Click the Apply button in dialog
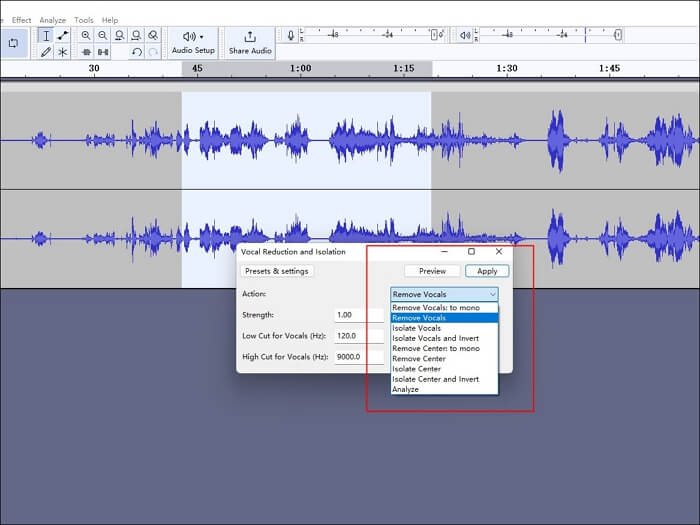Screen dimensions: 700x525 pos(487,271)
